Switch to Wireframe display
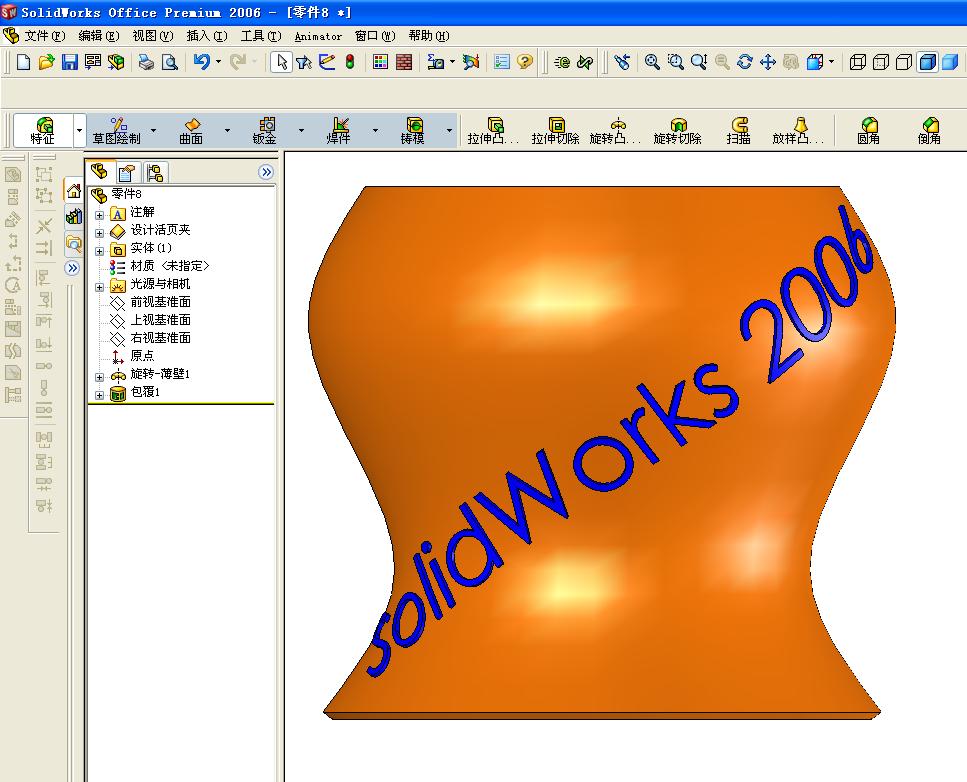 coord(858,62)
